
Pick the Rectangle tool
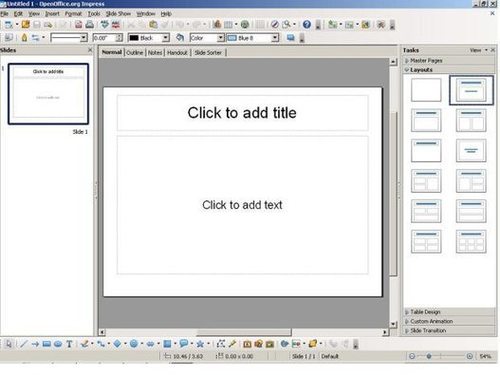tap(46, 344)
